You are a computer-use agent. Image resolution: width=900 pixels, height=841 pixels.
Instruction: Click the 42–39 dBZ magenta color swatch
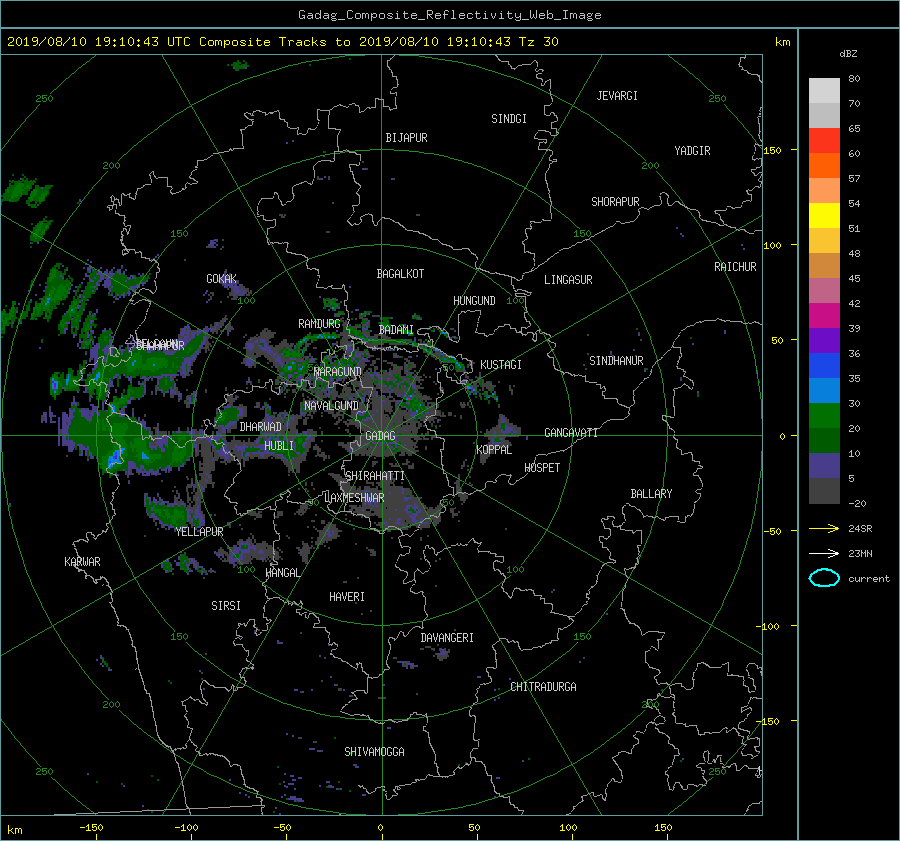coord(824,315)
